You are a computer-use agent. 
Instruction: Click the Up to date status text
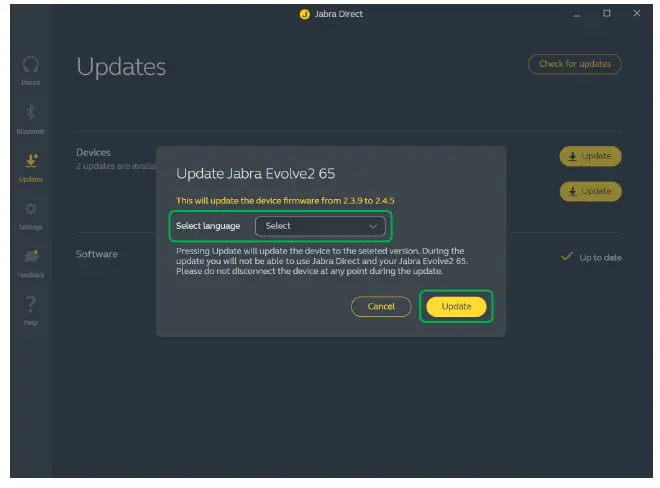coord(600,258)
